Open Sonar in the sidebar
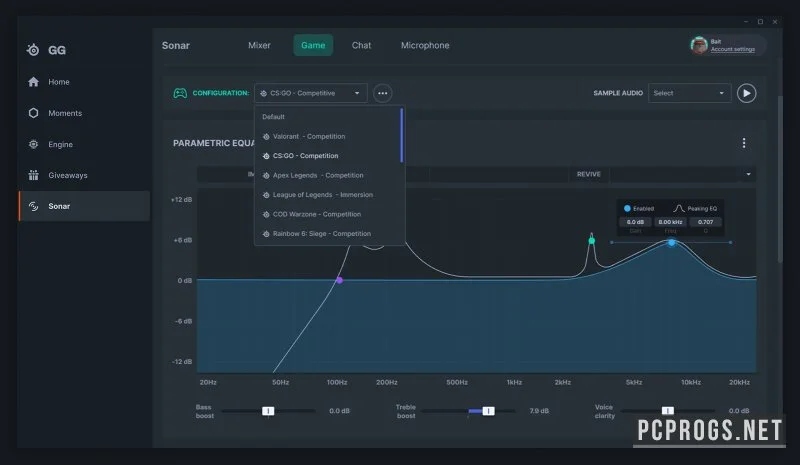Viewport: 800px width, 465px height. pos(84,206)
